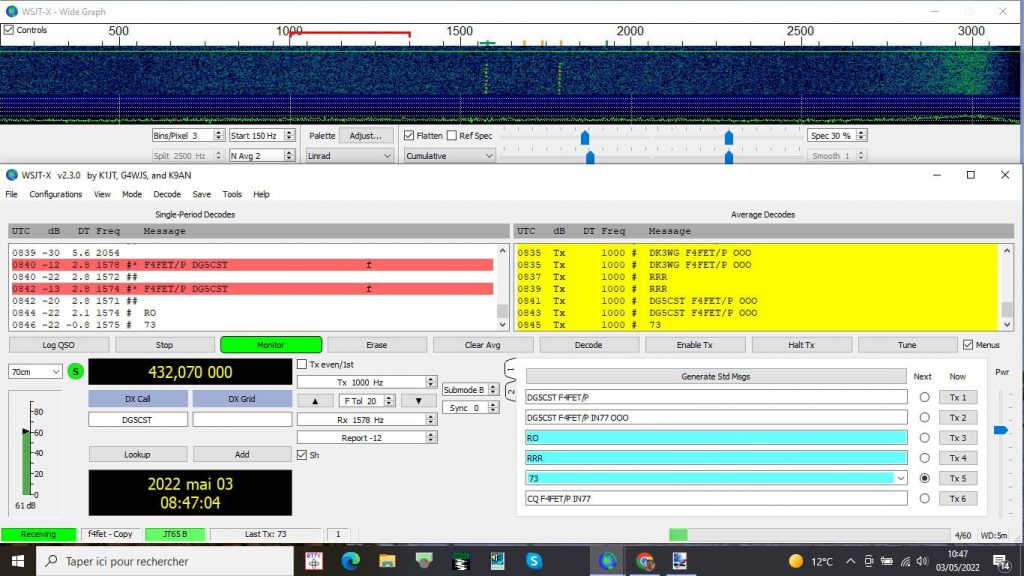The image size is (1024, 576).
Task: Enable the Ref Spec checkbox
Action: click(452, 136)
